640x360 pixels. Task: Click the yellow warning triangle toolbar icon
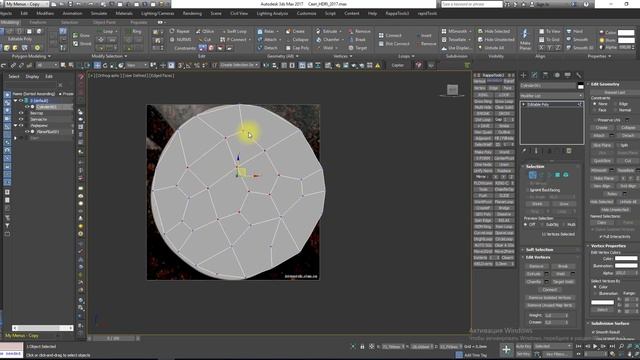point(378,65)
